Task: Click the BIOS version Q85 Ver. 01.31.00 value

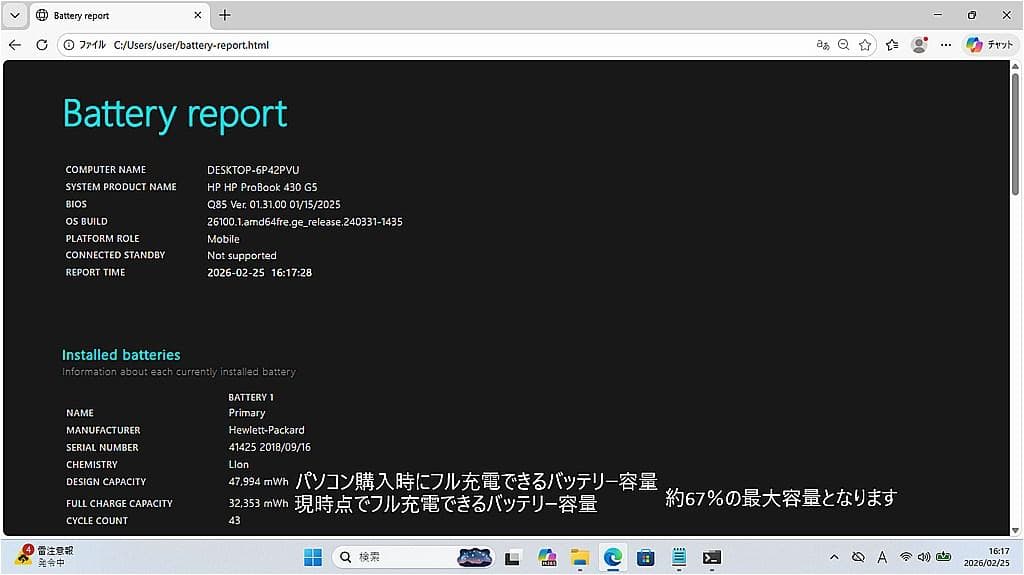Action: click(274, 205)
